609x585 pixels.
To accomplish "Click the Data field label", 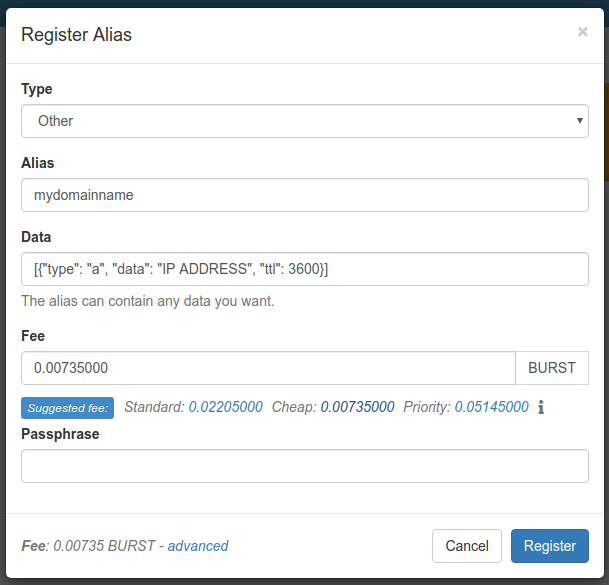I will pyautogui.click(x=36, y=237).
